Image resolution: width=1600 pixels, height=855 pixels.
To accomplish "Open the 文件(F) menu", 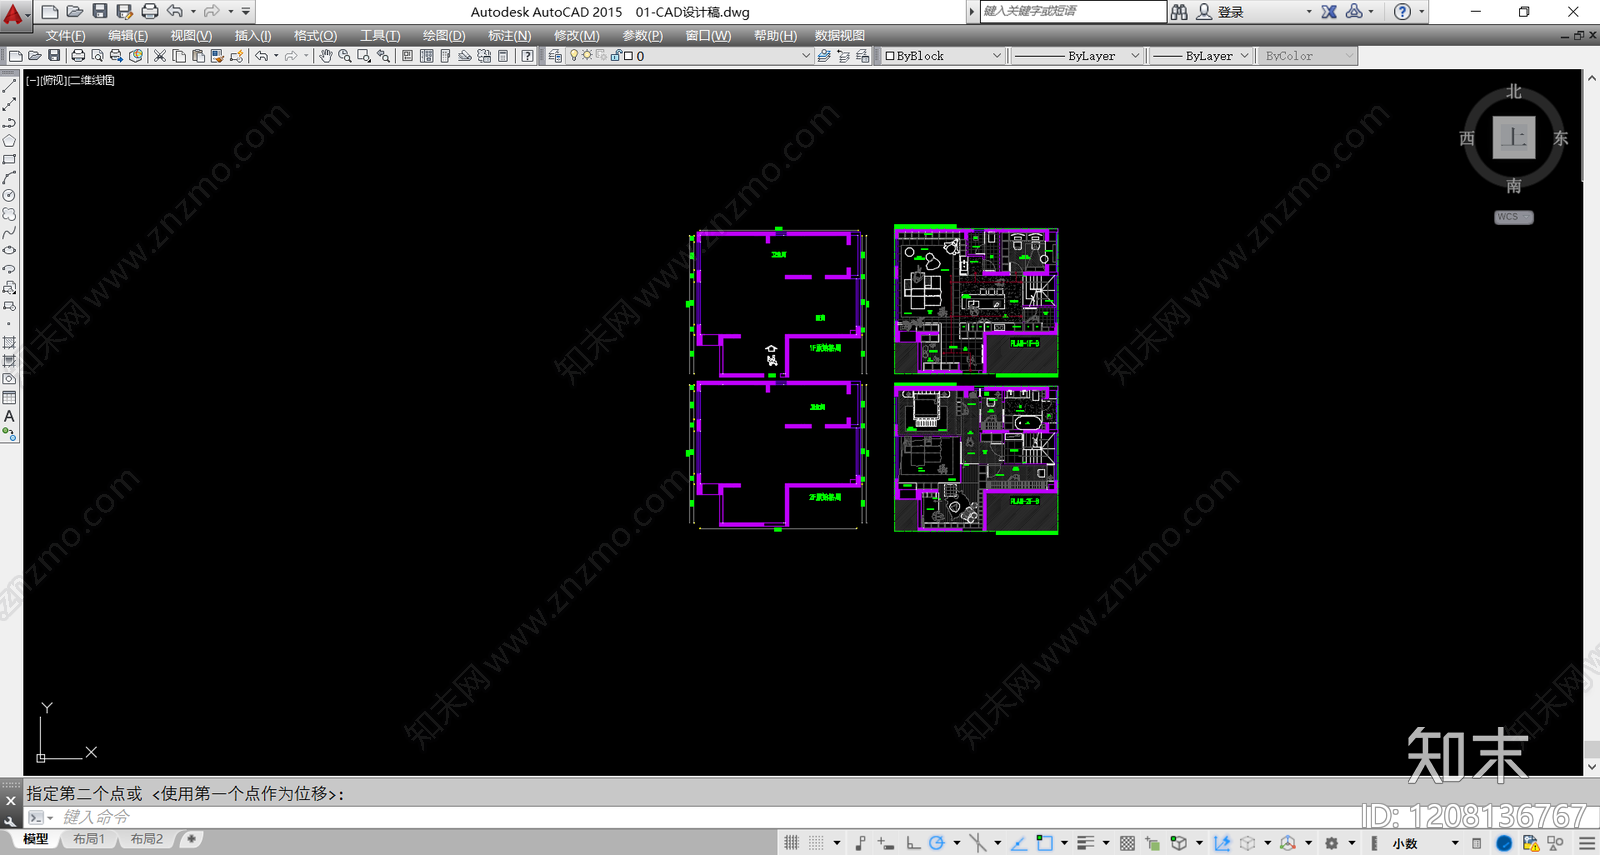I will 65,35.
